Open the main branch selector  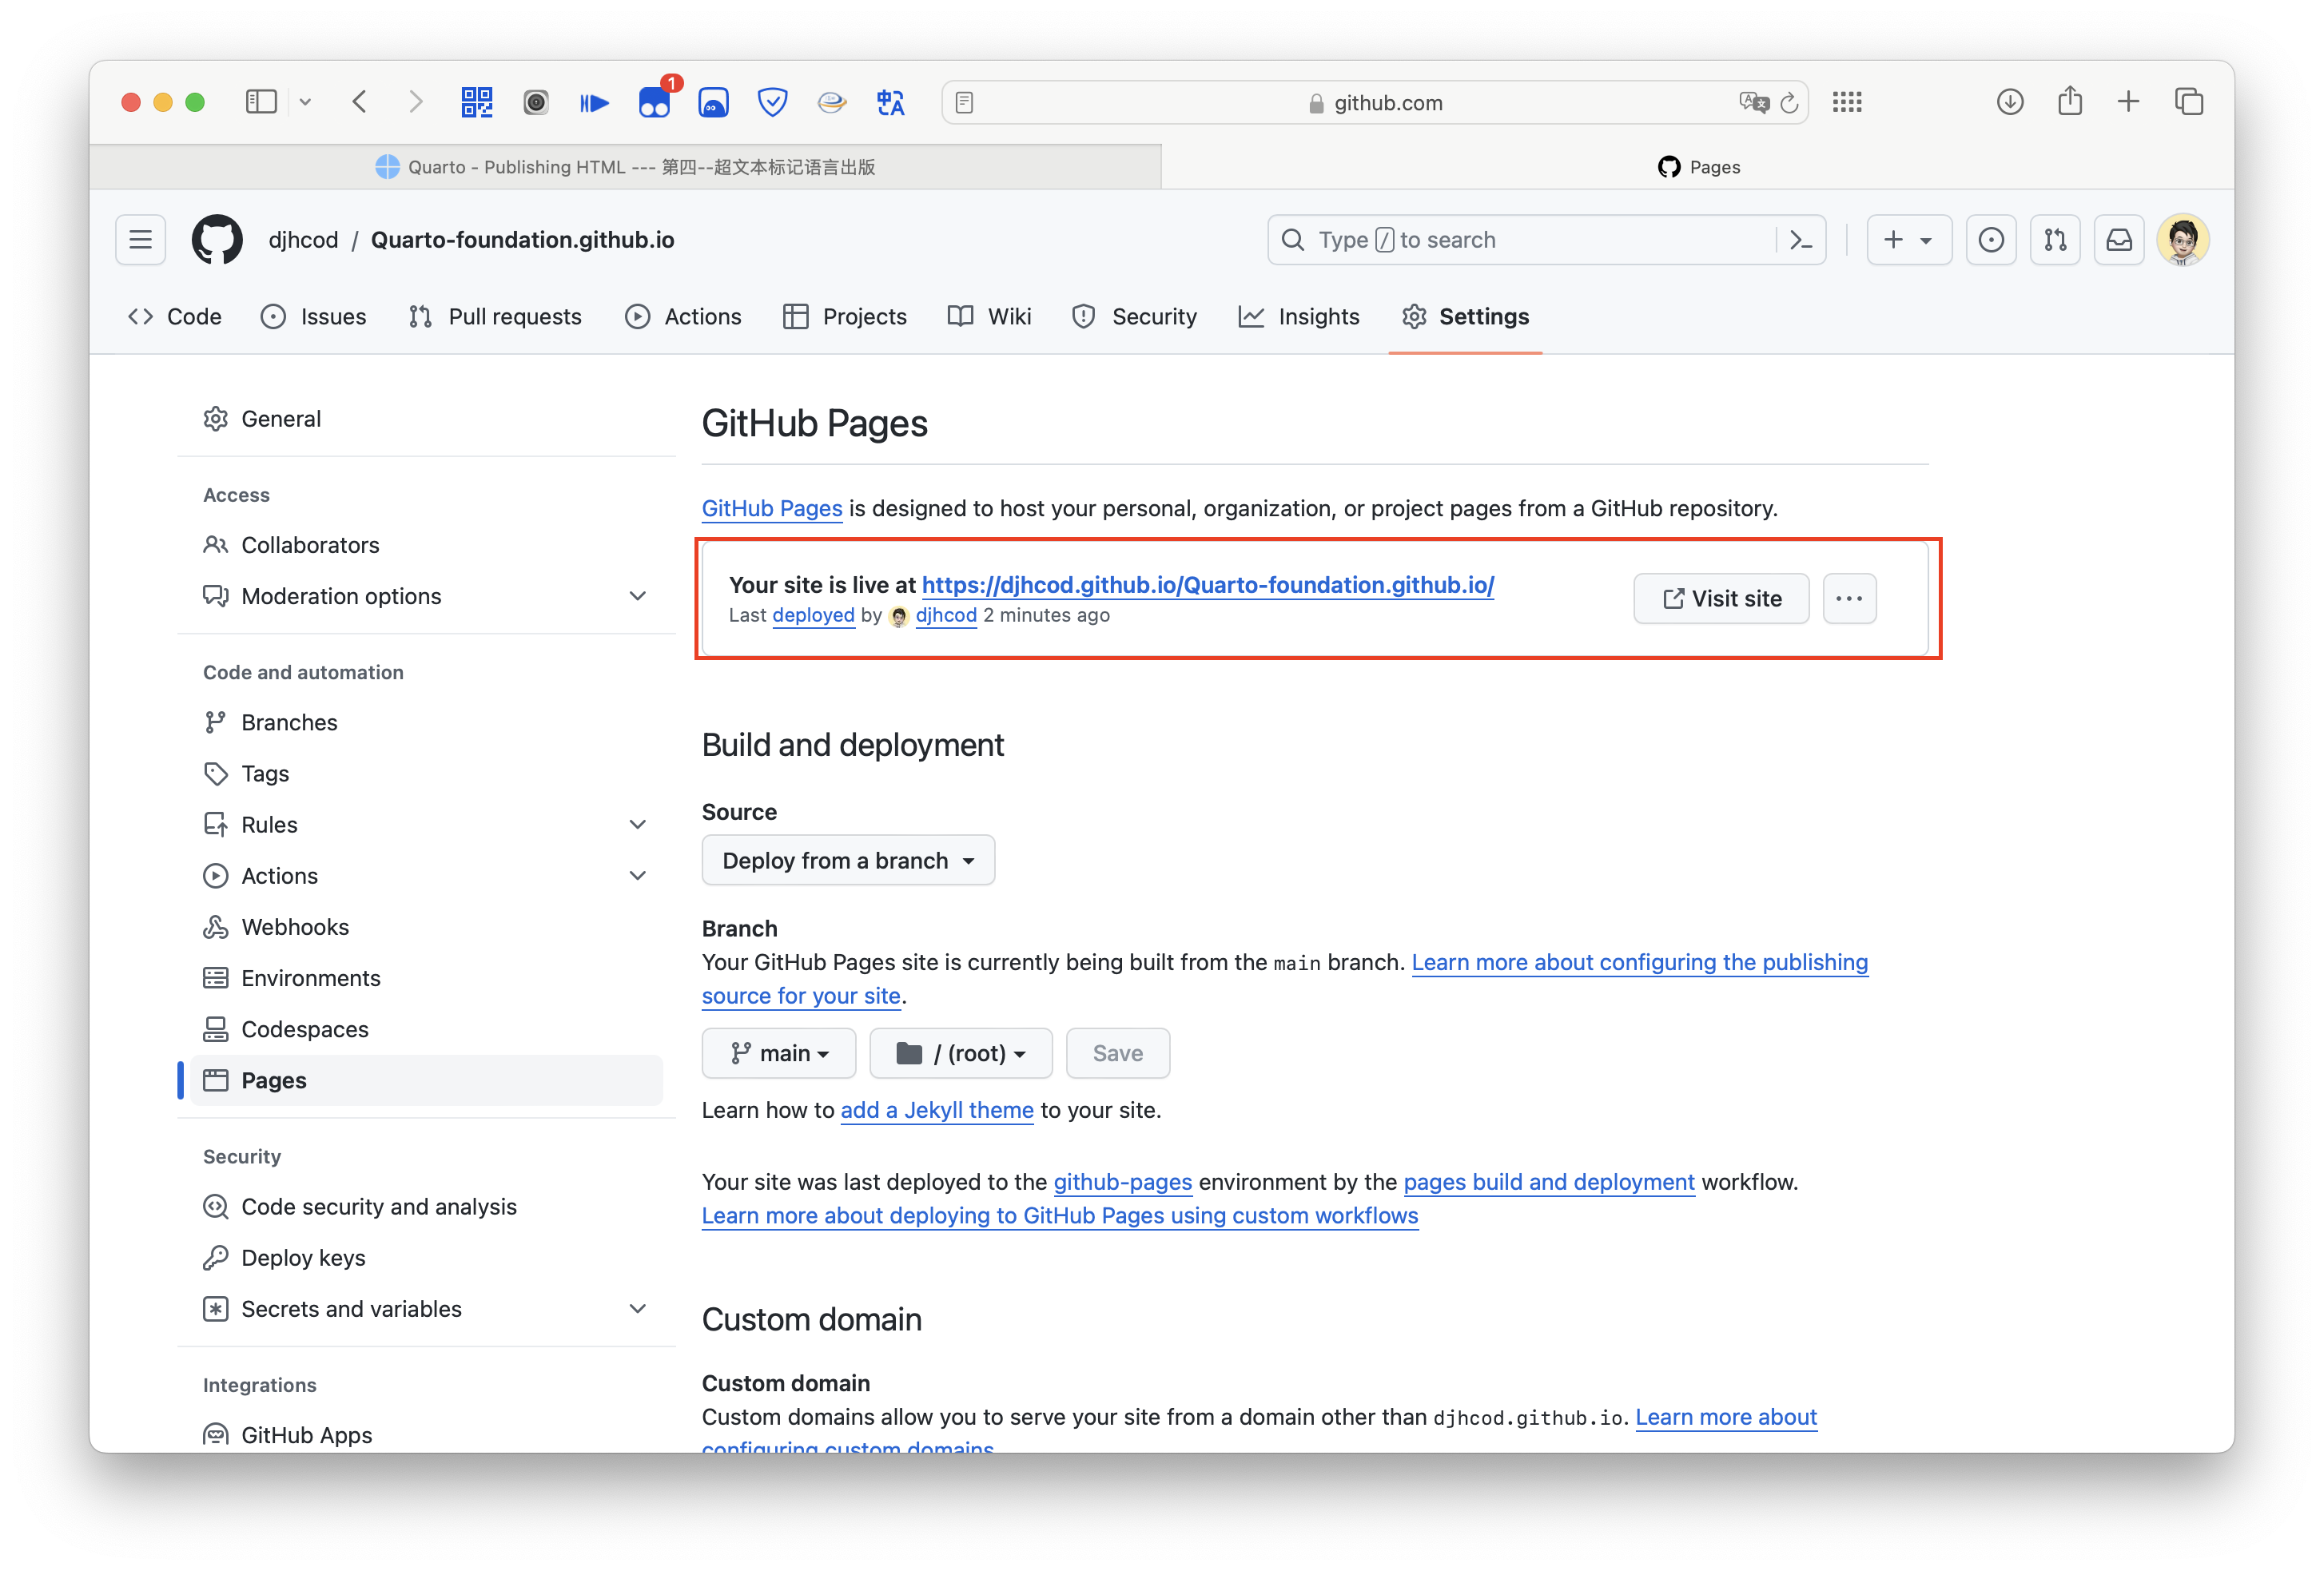pyautogui.click(x=778, y=1053)
